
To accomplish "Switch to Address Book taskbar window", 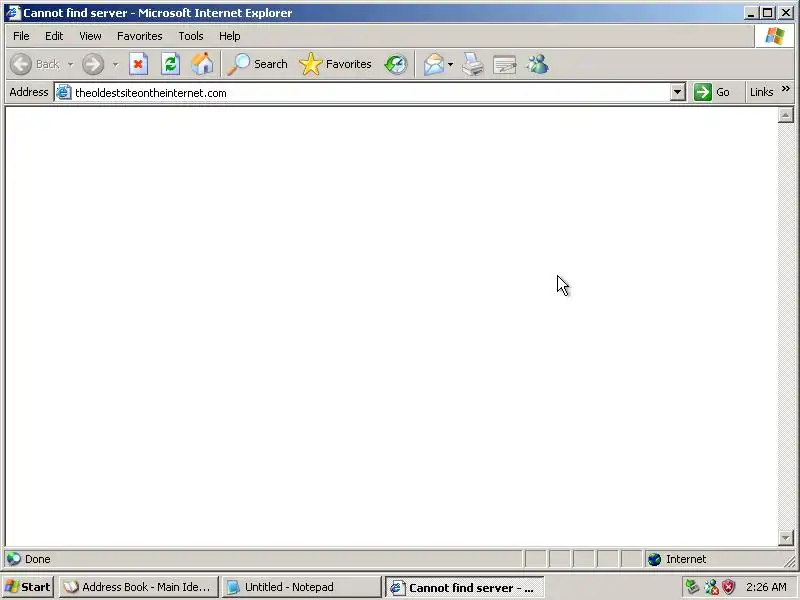I will click(x=138, y=587).
